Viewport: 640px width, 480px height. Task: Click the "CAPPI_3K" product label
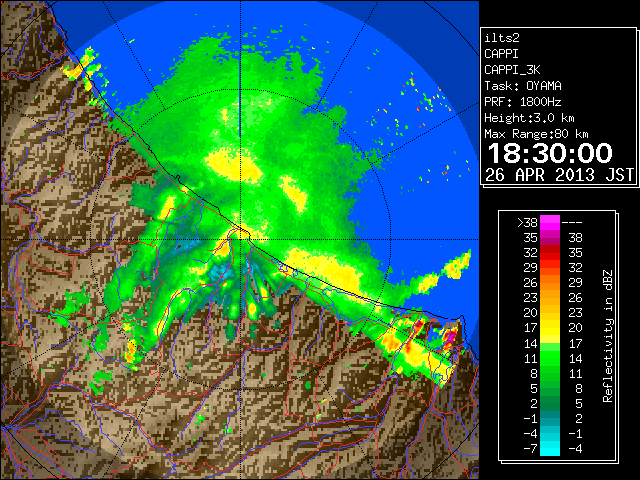[x=512, y=70]
